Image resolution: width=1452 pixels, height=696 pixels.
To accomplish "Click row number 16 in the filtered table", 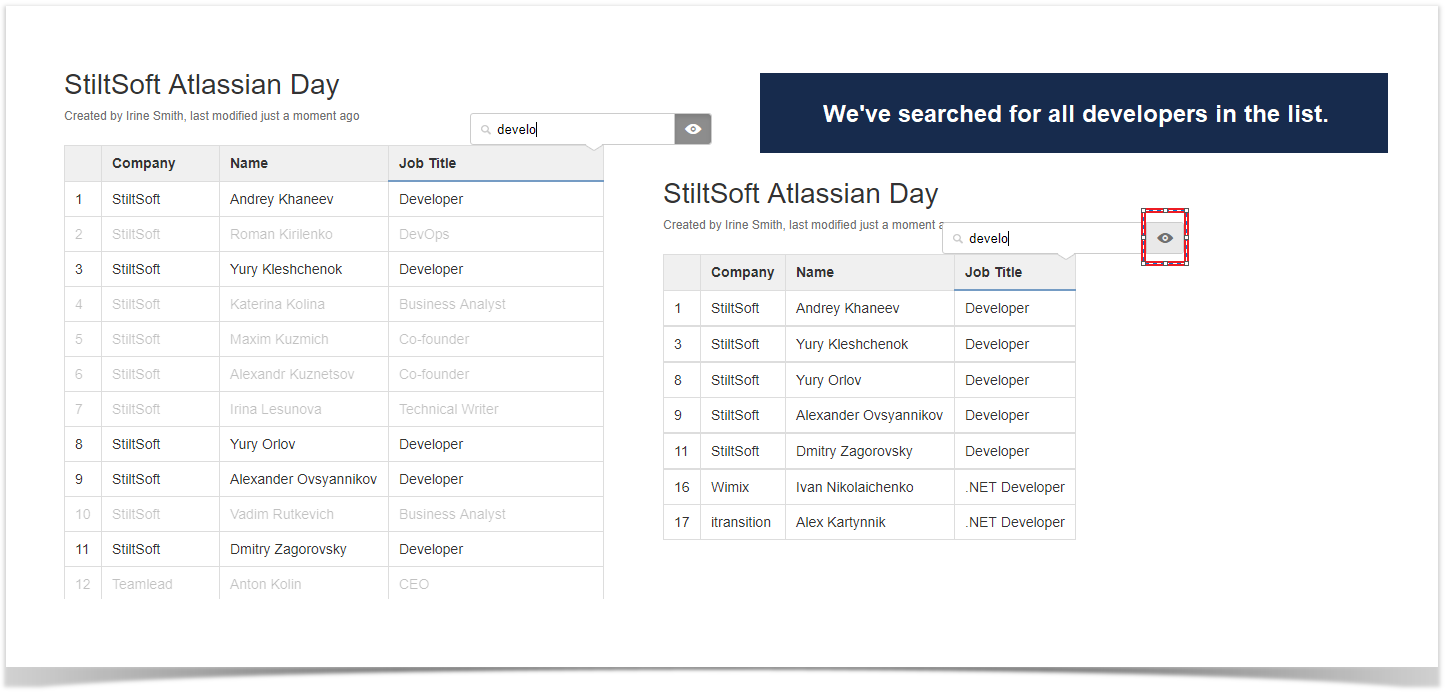I will tap(682, 487).
